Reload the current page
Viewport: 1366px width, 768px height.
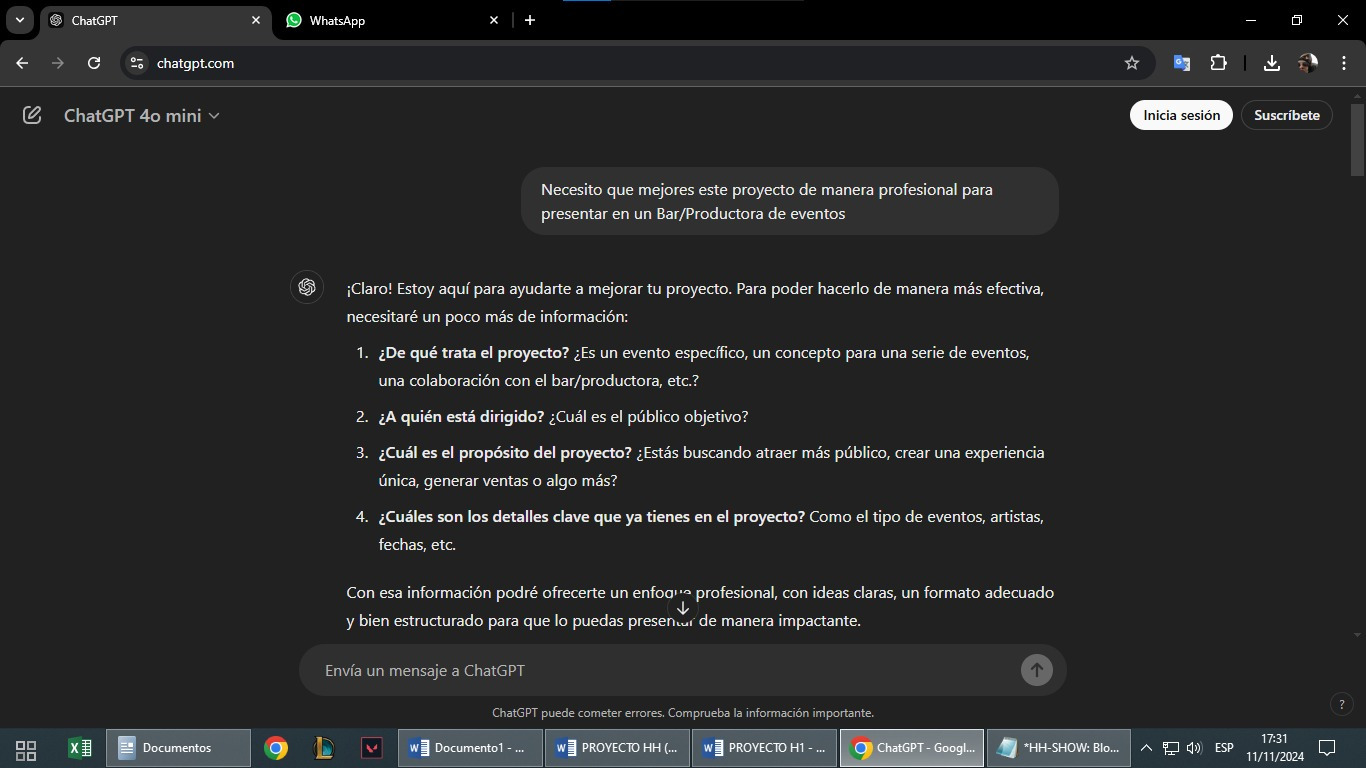(94, 63)
